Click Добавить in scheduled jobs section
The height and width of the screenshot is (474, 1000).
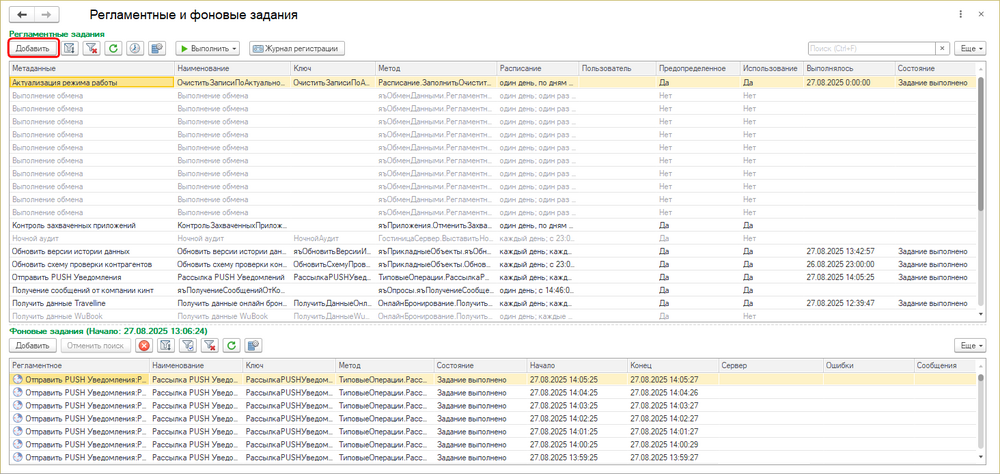coord(33,48)
